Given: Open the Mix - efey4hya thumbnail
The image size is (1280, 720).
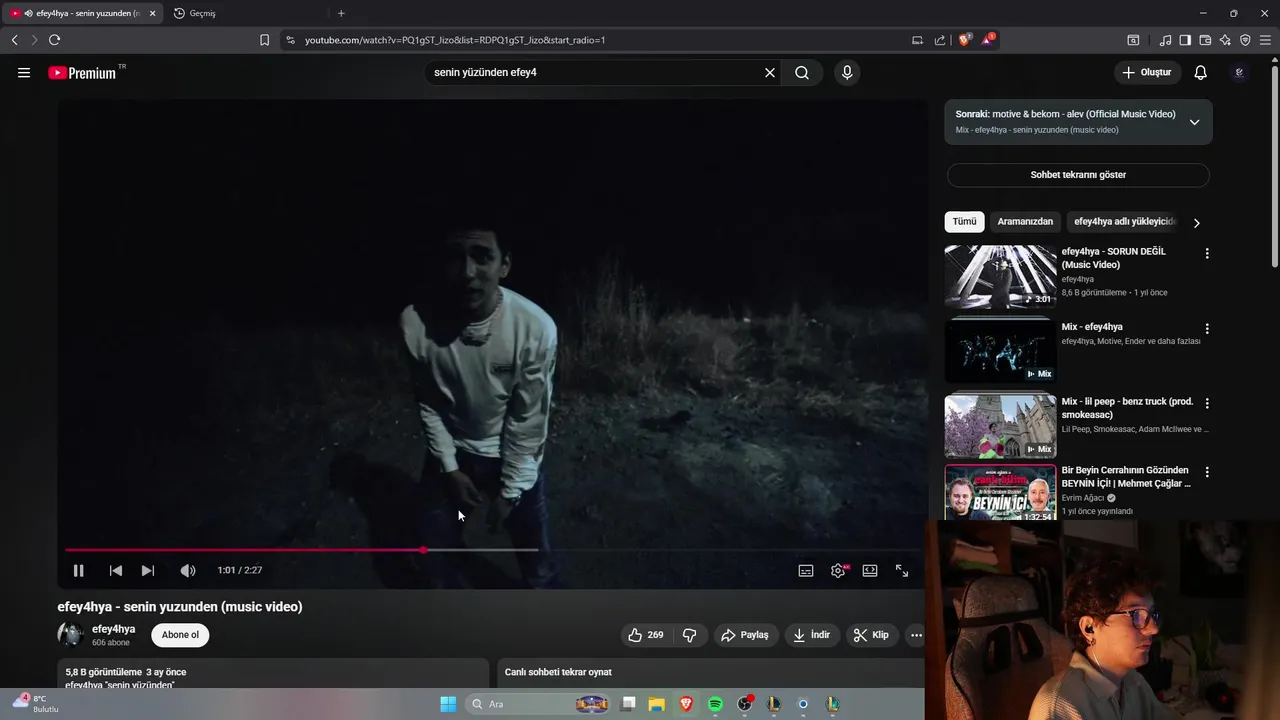Looking at the screenshot, I should pos(1000,351).
